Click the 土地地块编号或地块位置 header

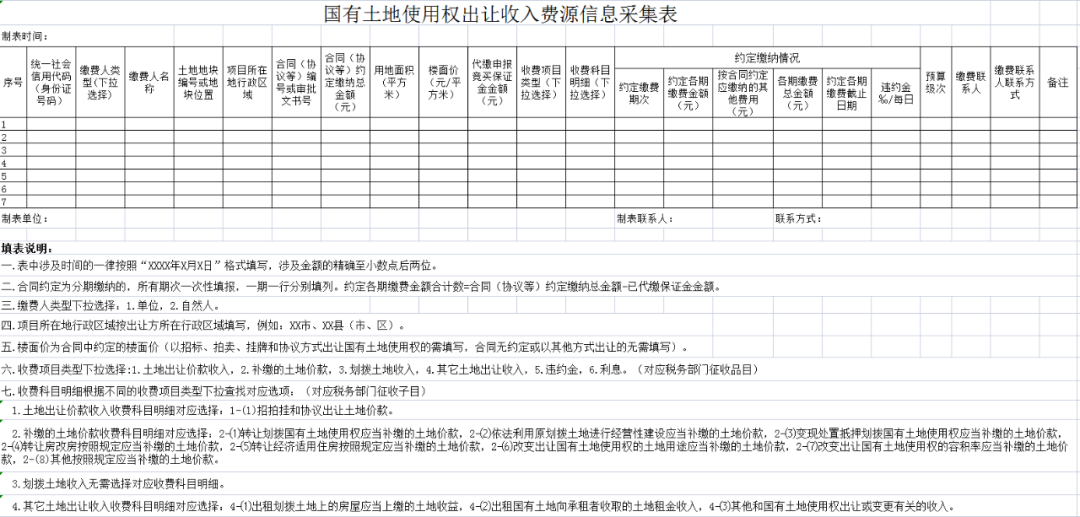coord(198,83)
